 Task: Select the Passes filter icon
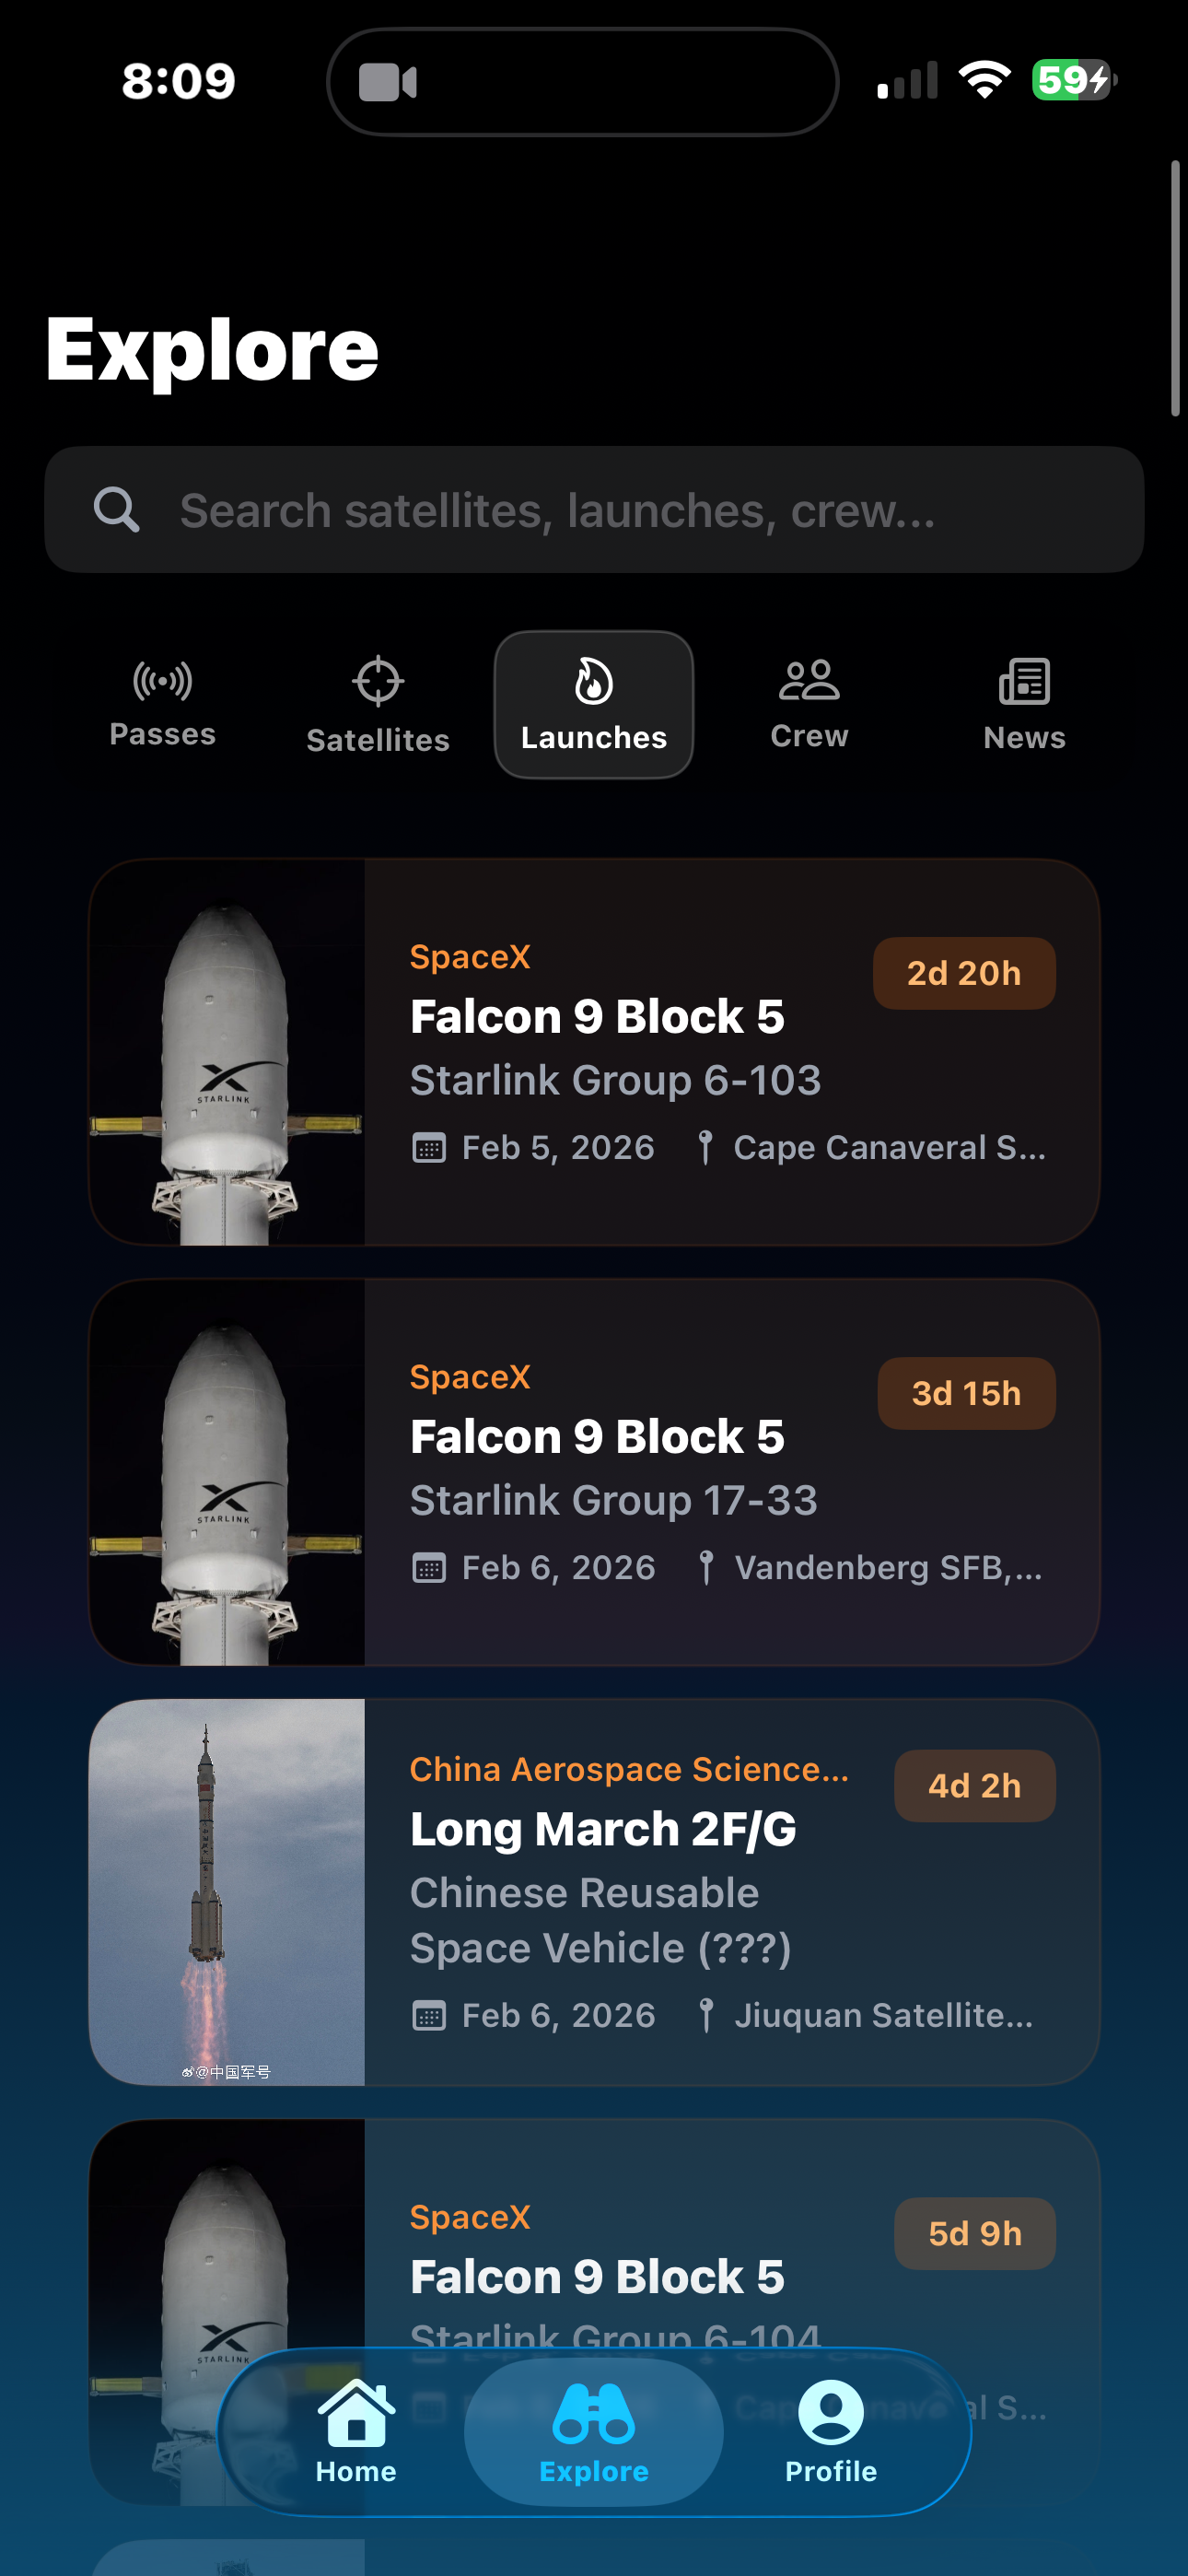click(x=163, y=681)
